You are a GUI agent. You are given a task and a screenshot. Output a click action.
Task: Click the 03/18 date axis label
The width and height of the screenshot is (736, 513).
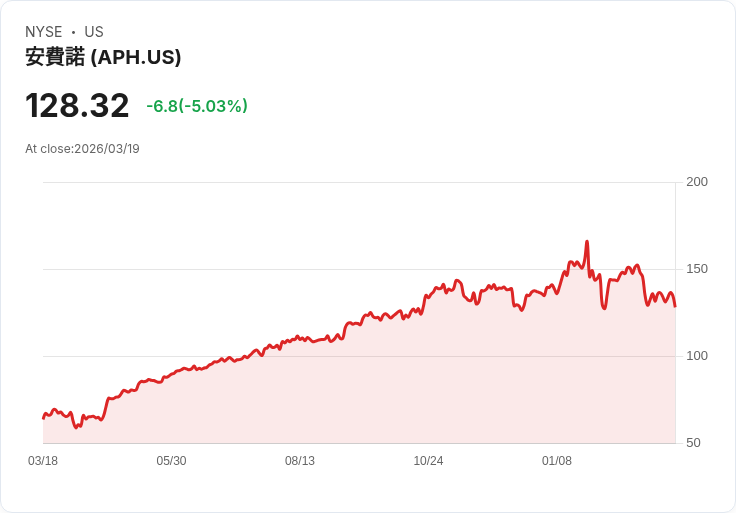tap(43, 461)
